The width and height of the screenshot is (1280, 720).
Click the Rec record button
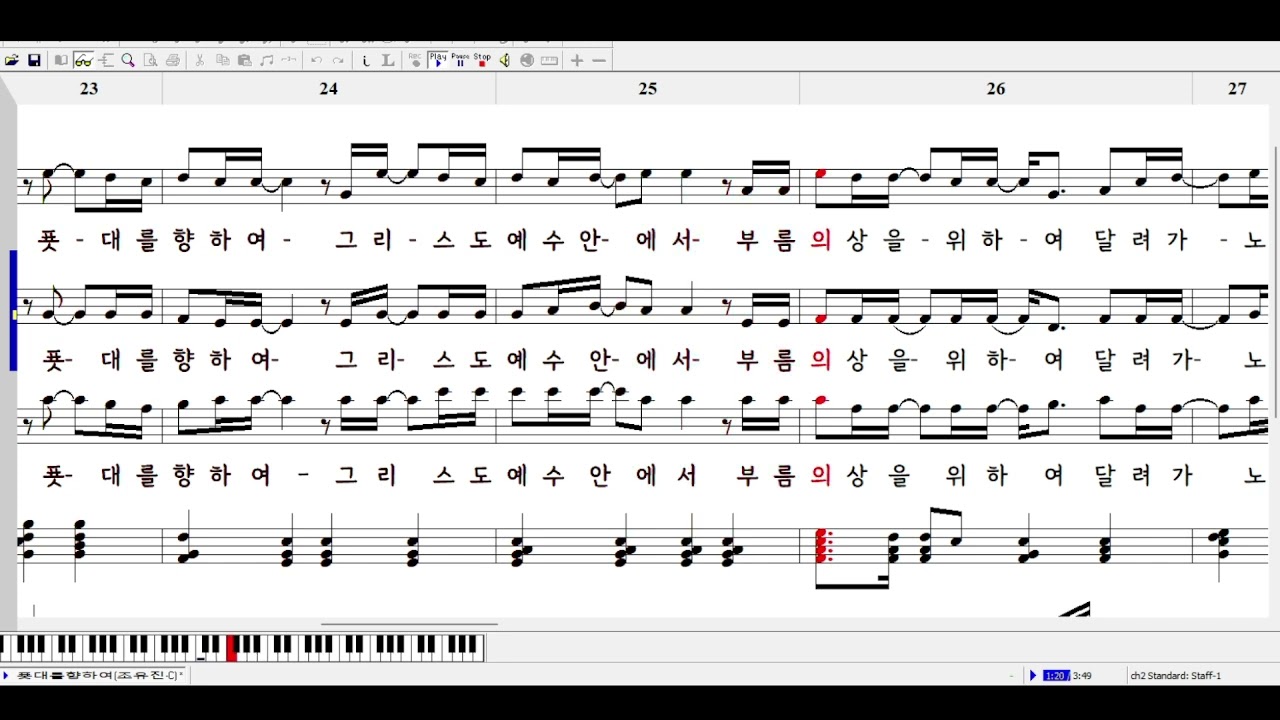pyautogui.click(x=415, y=60)
